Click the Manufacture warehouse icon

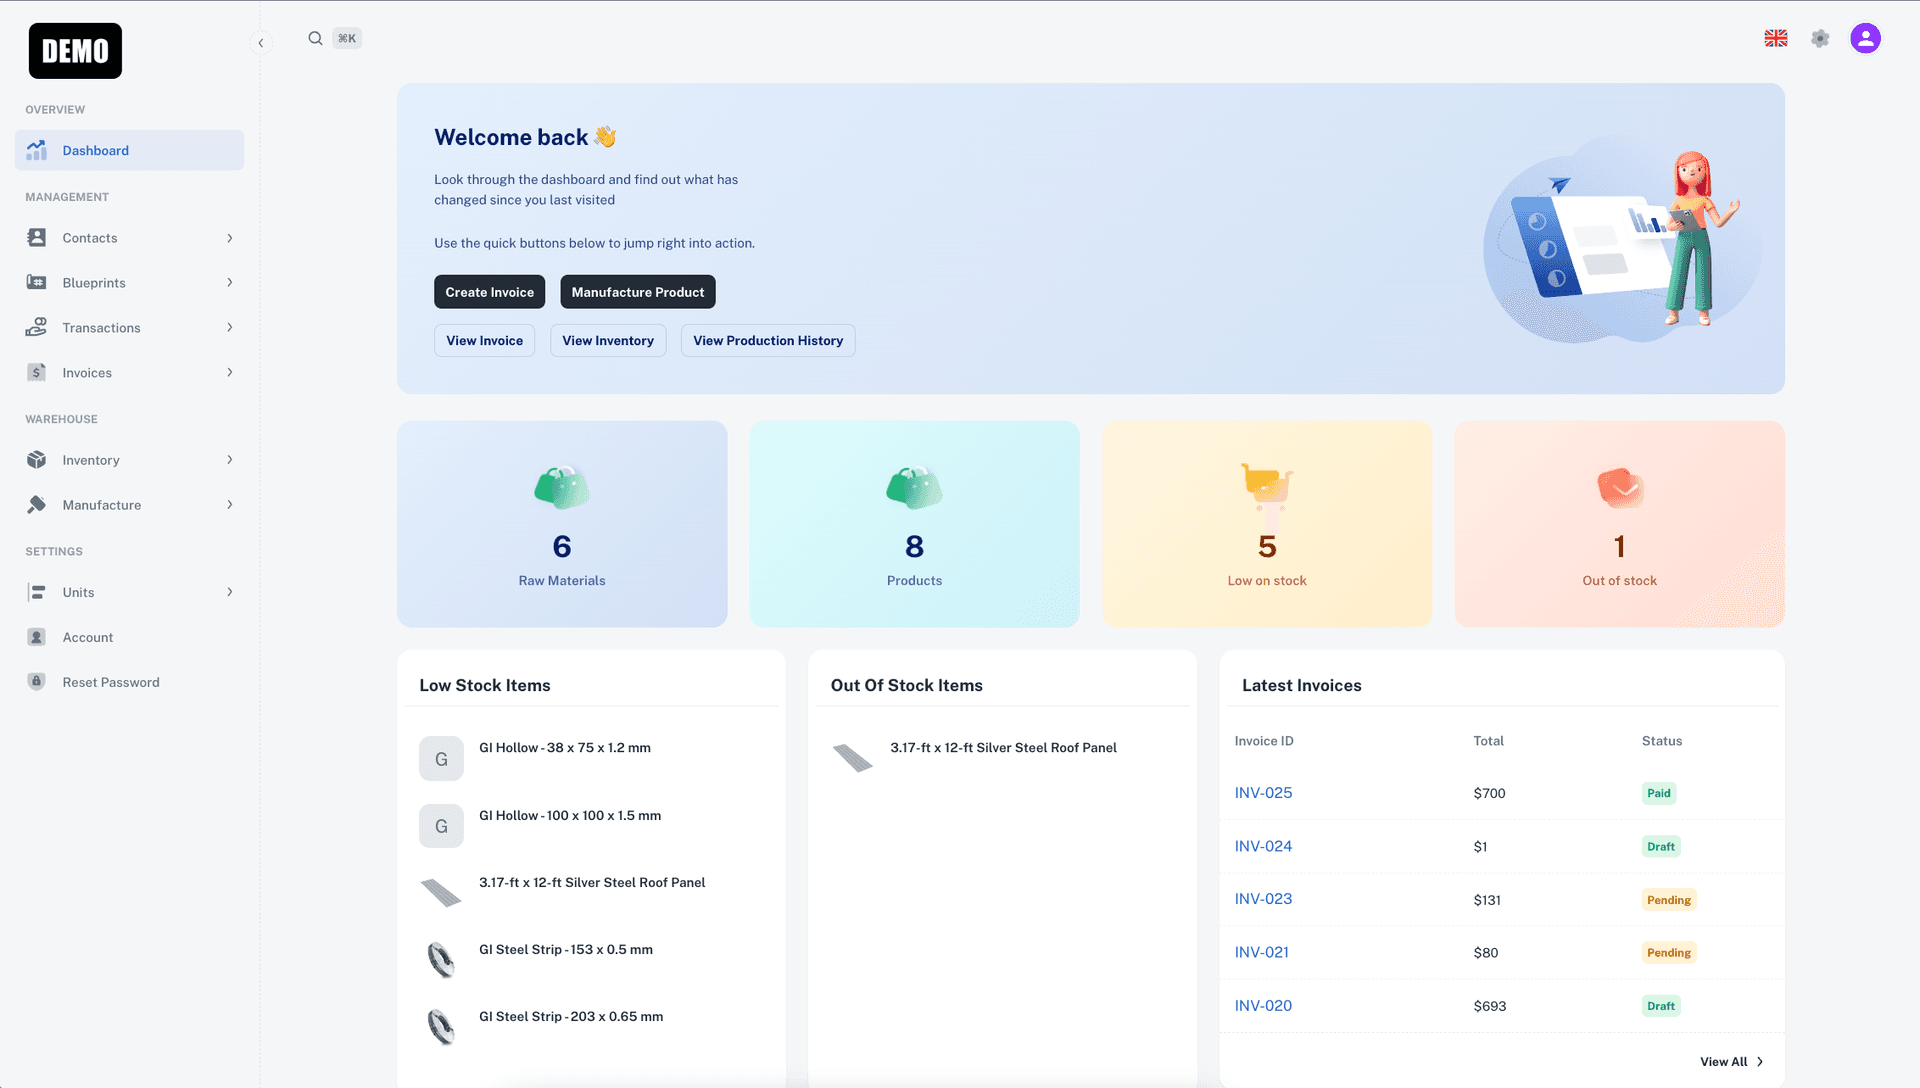pyautogui.click(x=37, y=505)
